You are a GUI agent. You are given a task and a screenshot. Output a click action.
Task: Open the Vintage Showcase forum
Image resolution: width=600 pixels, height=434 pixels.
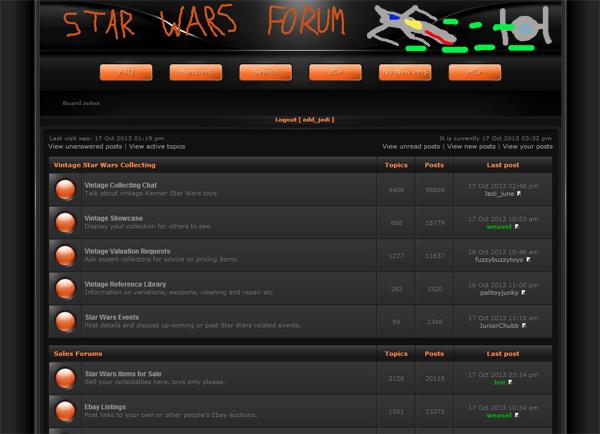click(114, 218)
